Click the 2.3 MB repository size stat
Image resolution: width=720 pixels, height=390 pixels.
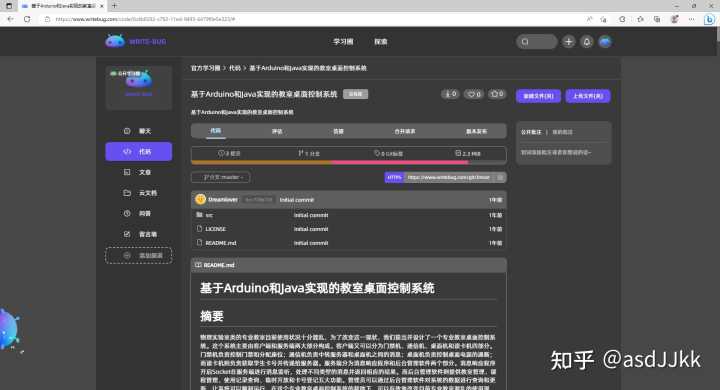click(468, 153)
